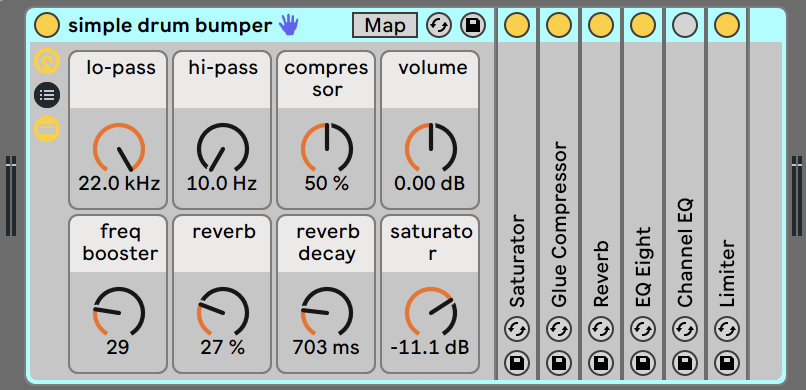The width and height of the screenshot is (806, 390).
Task: Click the lo-pass macro knob
Action: pyautogui.click(x=119, y=147)
